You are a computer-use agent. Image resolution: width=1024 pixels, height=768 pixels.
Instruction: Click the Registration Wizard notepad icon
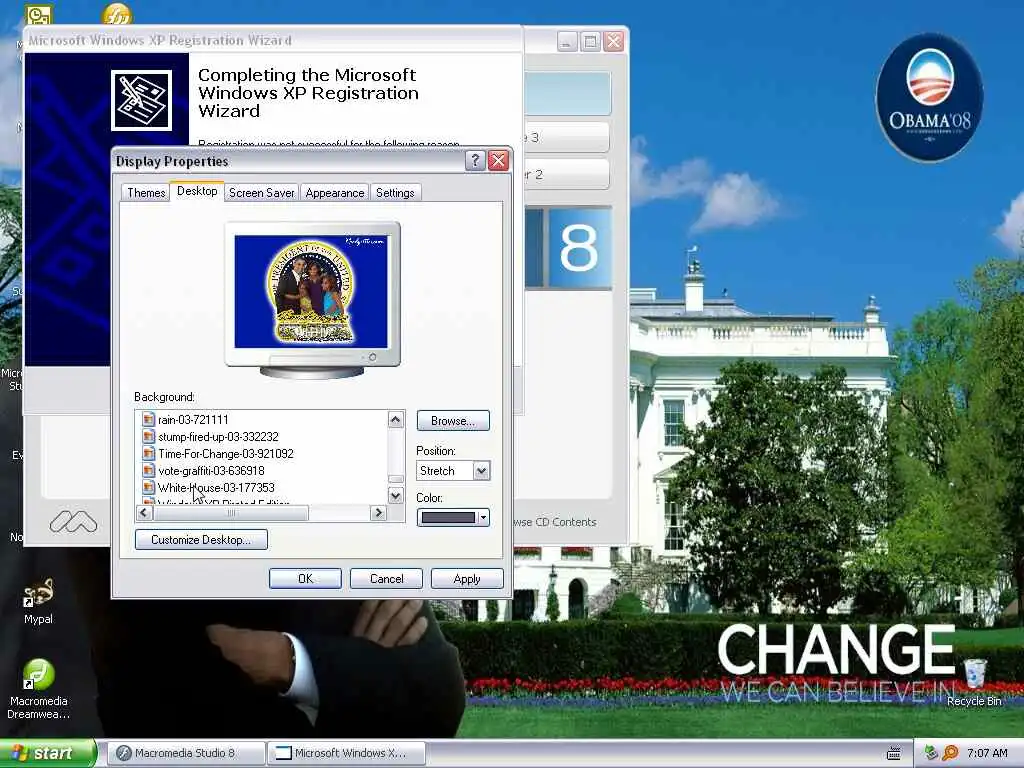pos(141,101)
